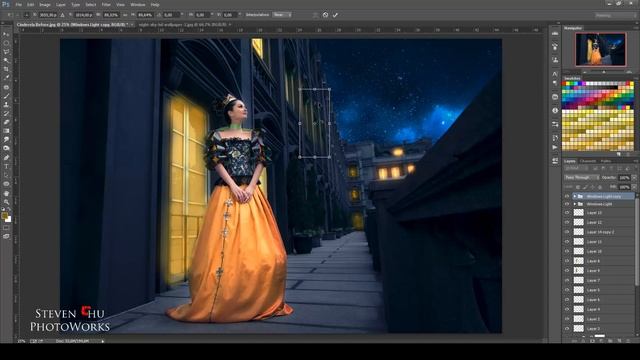Click the Opacity value field

tap(624, 178)
